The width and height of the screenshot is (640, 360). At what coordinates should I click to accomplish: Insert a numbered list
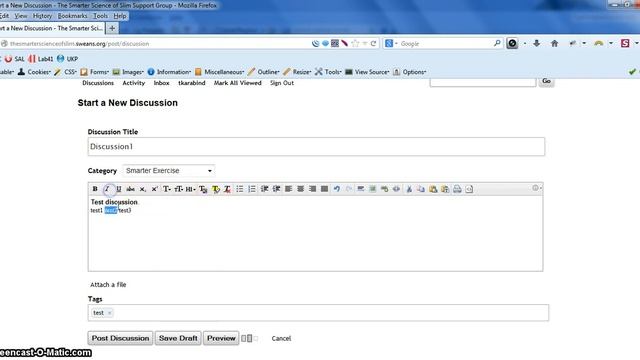(x=251, y=189)
